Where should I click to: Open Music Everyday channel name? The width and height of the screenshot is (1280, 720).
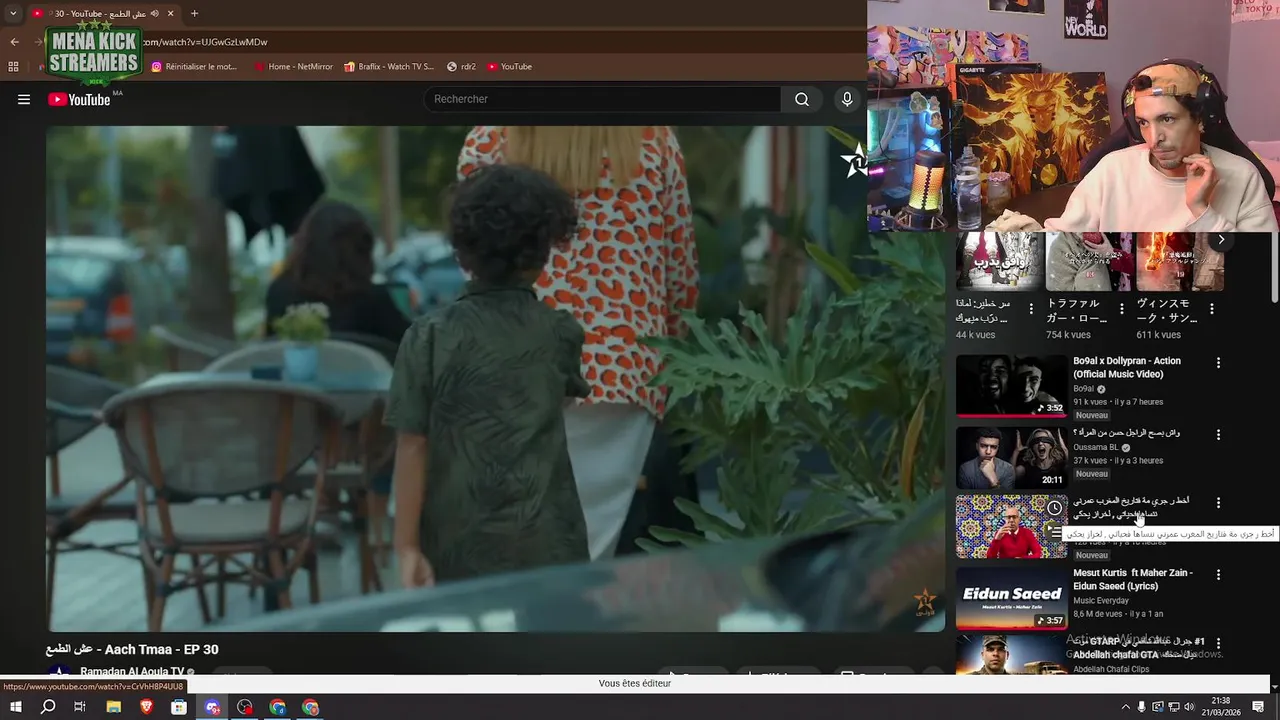tap(1101, 601)
